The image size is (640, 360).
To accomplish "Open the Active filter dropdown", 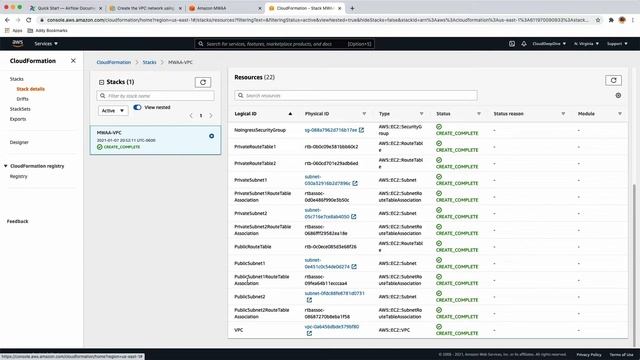I will [113, 111].
